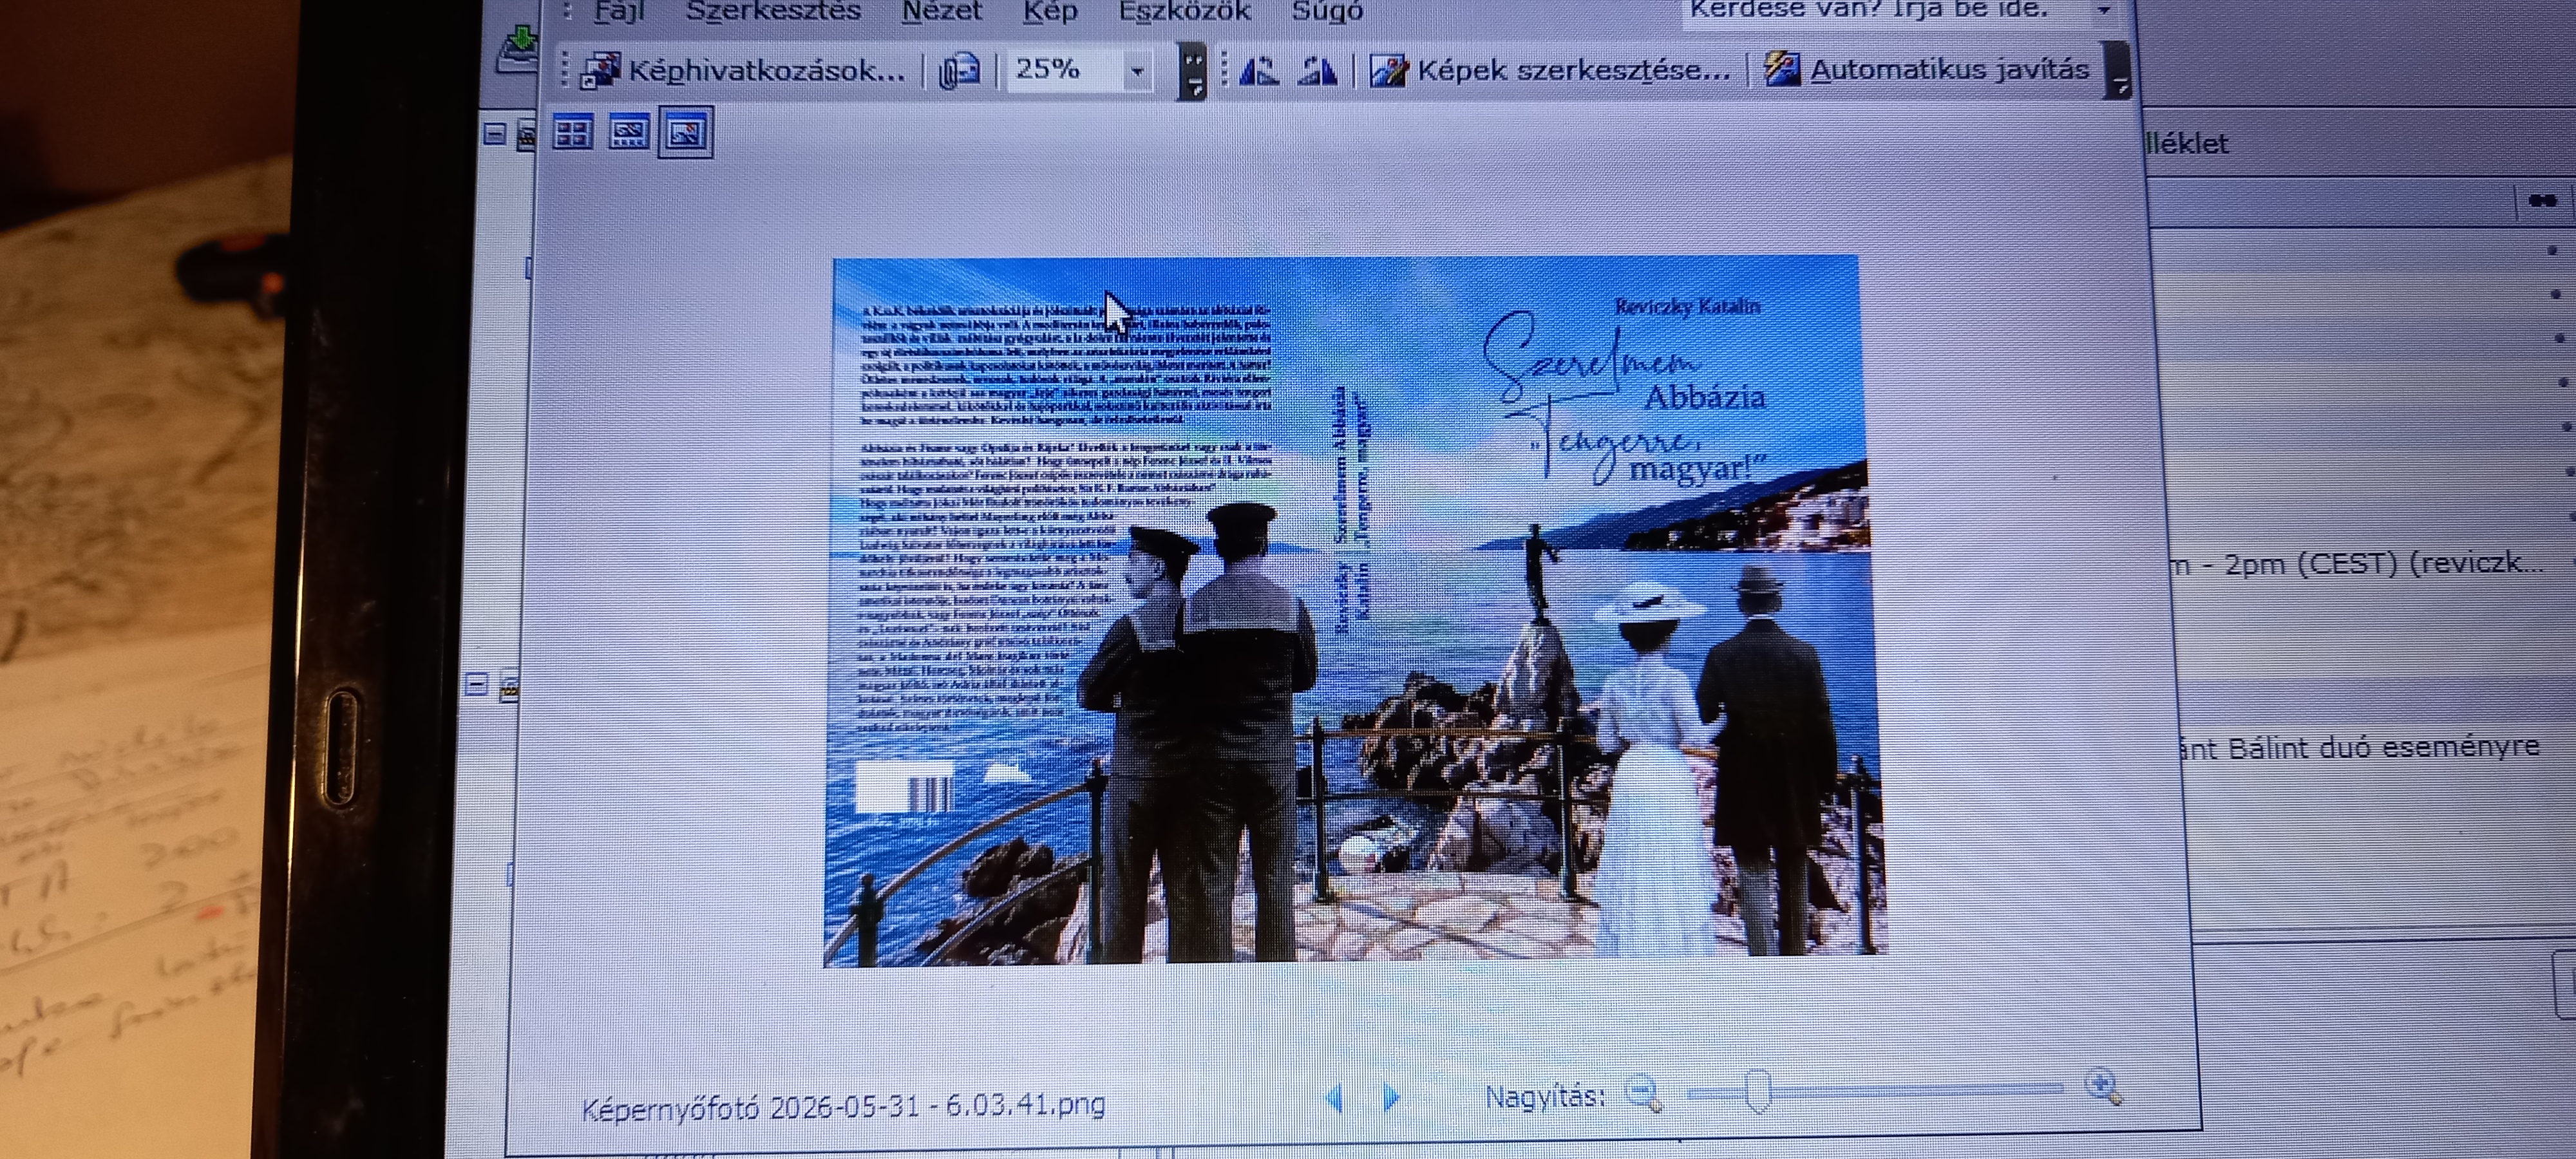Open the Eszközök menu
The width and height of the screenshot is (2576, 1159).
1184,11
